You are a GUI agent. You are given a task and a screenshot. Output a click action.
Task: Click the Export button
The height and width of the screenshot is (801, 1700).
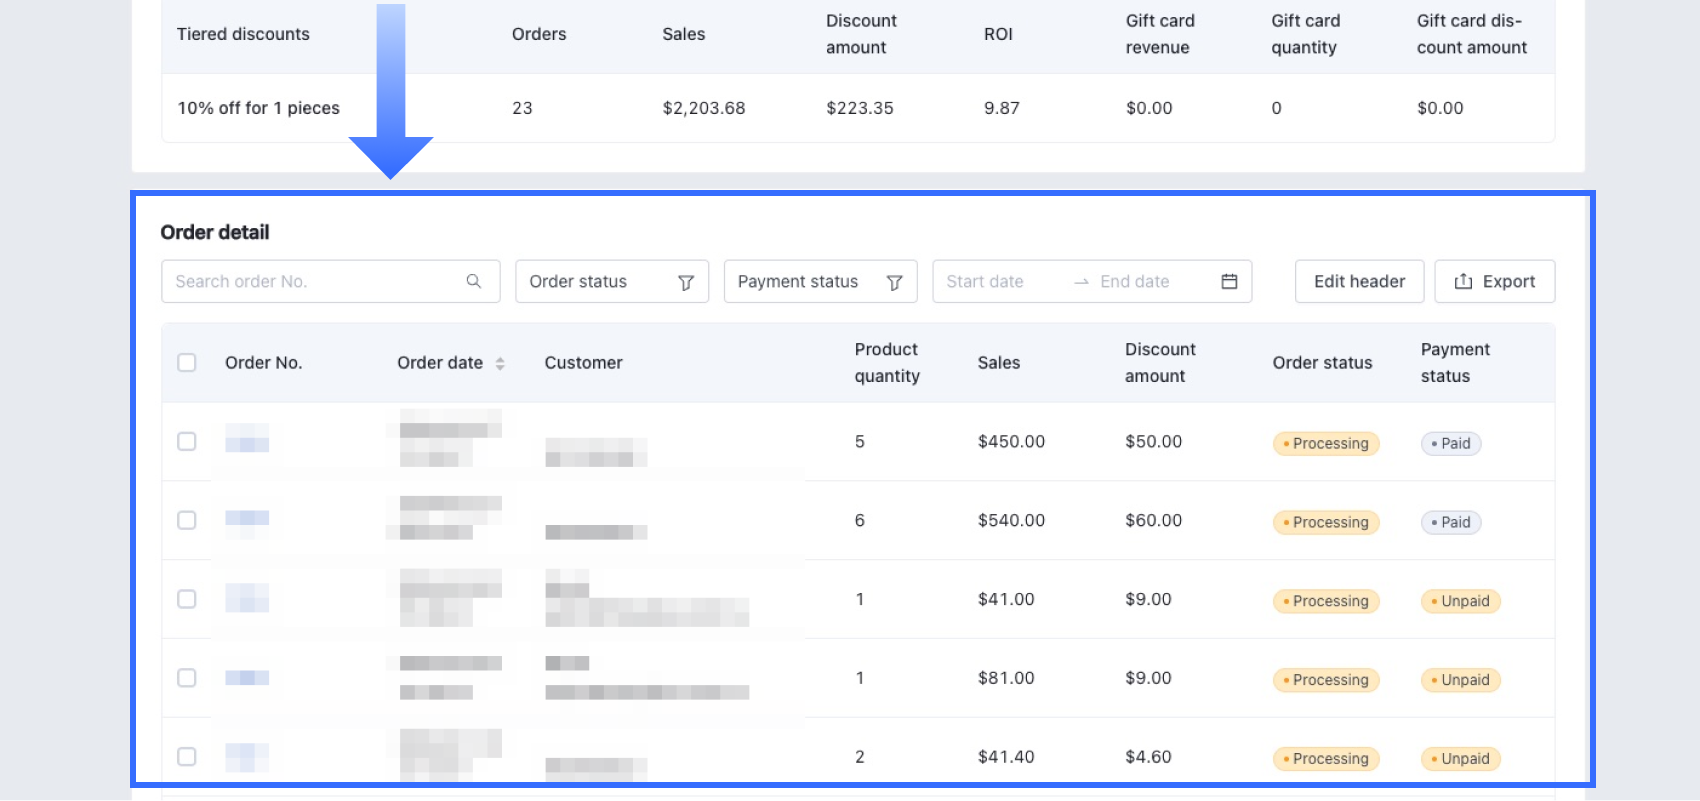[x=1494, y=282]
